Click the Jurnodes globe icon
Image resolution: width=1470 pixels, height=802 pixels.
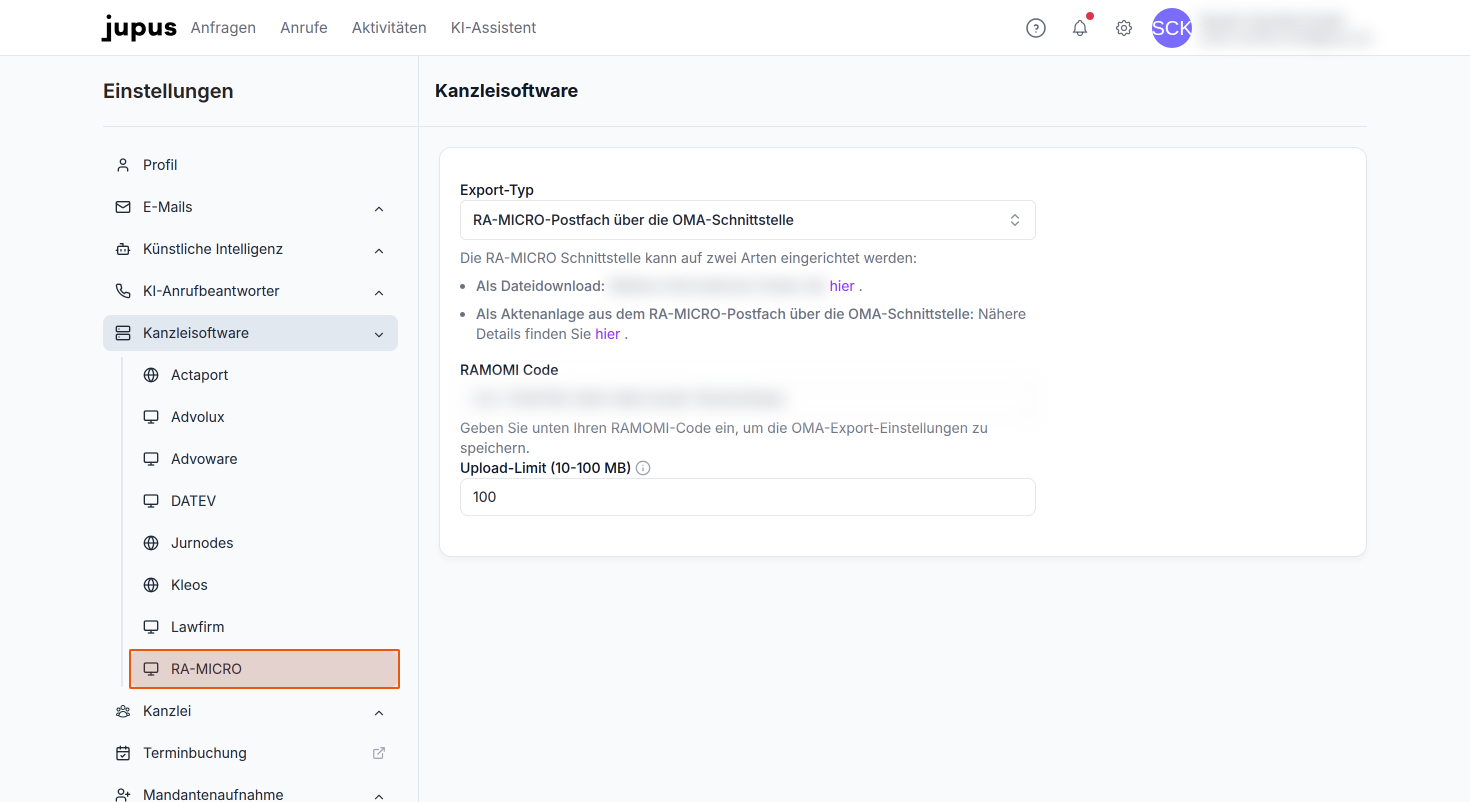click(151, 543)
